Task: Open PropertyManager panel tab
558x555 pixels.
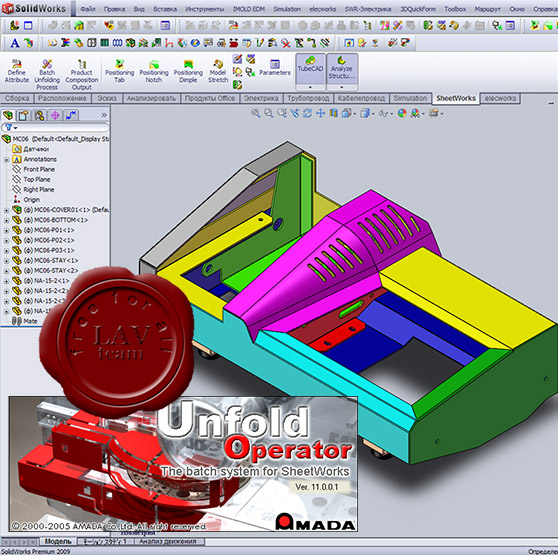Action: click(x=23, y=115)
